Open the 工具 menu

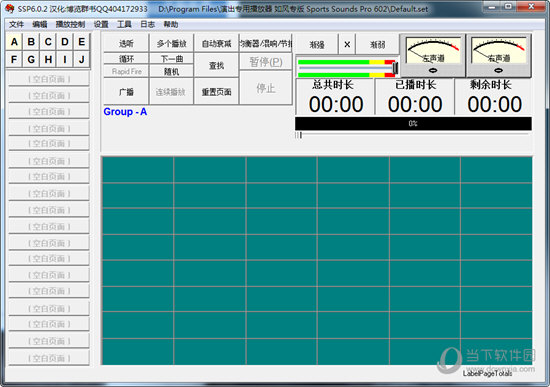[x=124, y=24]
